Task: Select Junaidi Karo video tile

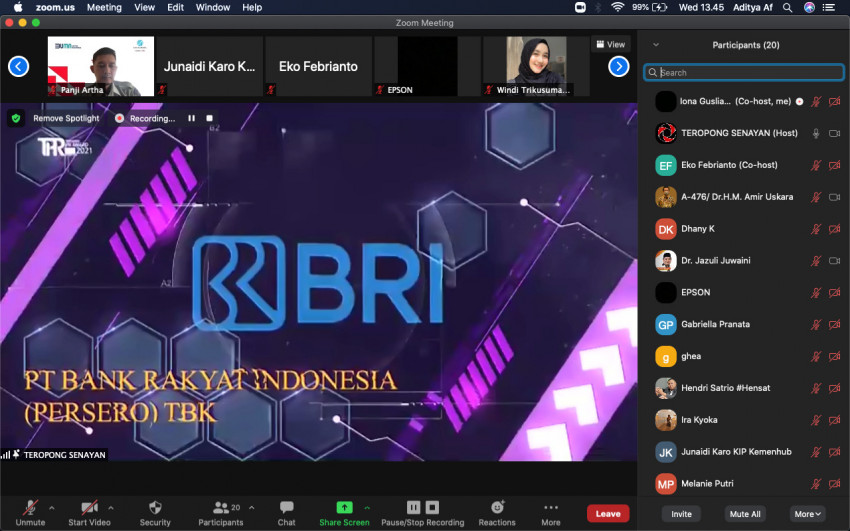Action: 209,66
